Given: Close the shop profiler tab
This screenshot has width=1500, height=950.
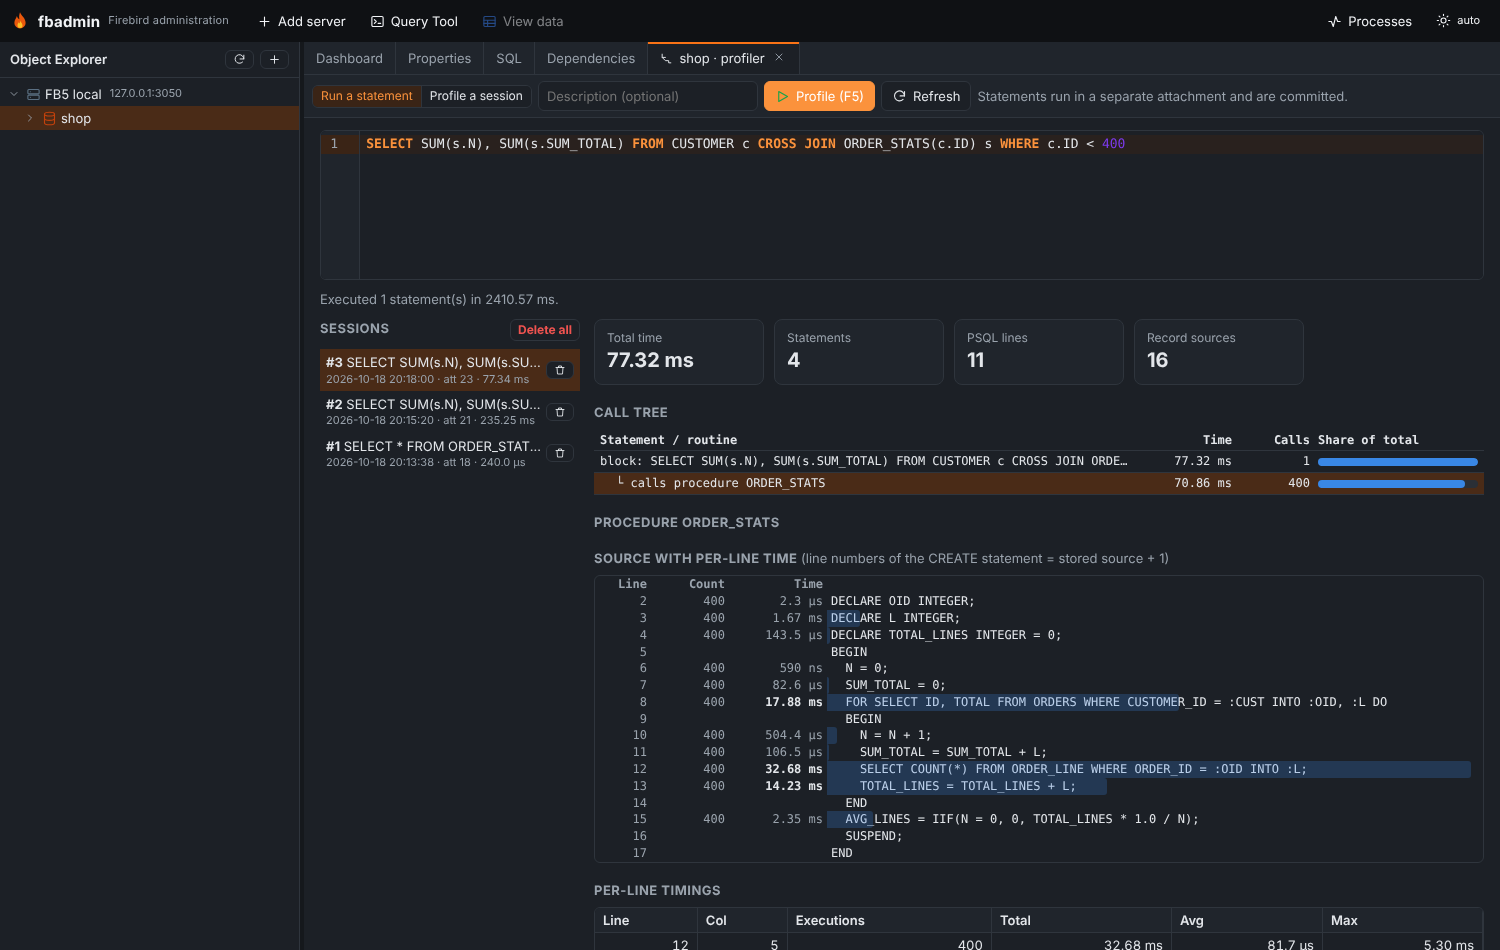Looking at the screenshot, I should click(x=779, y=58).
